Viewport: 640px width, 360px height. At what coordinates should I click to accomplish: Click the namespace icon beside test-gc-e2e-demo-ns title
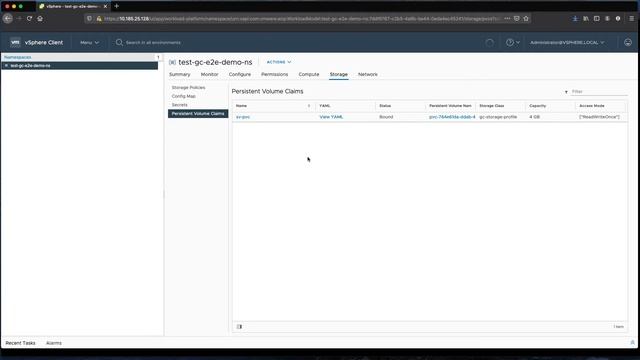[x=172, y=62]
